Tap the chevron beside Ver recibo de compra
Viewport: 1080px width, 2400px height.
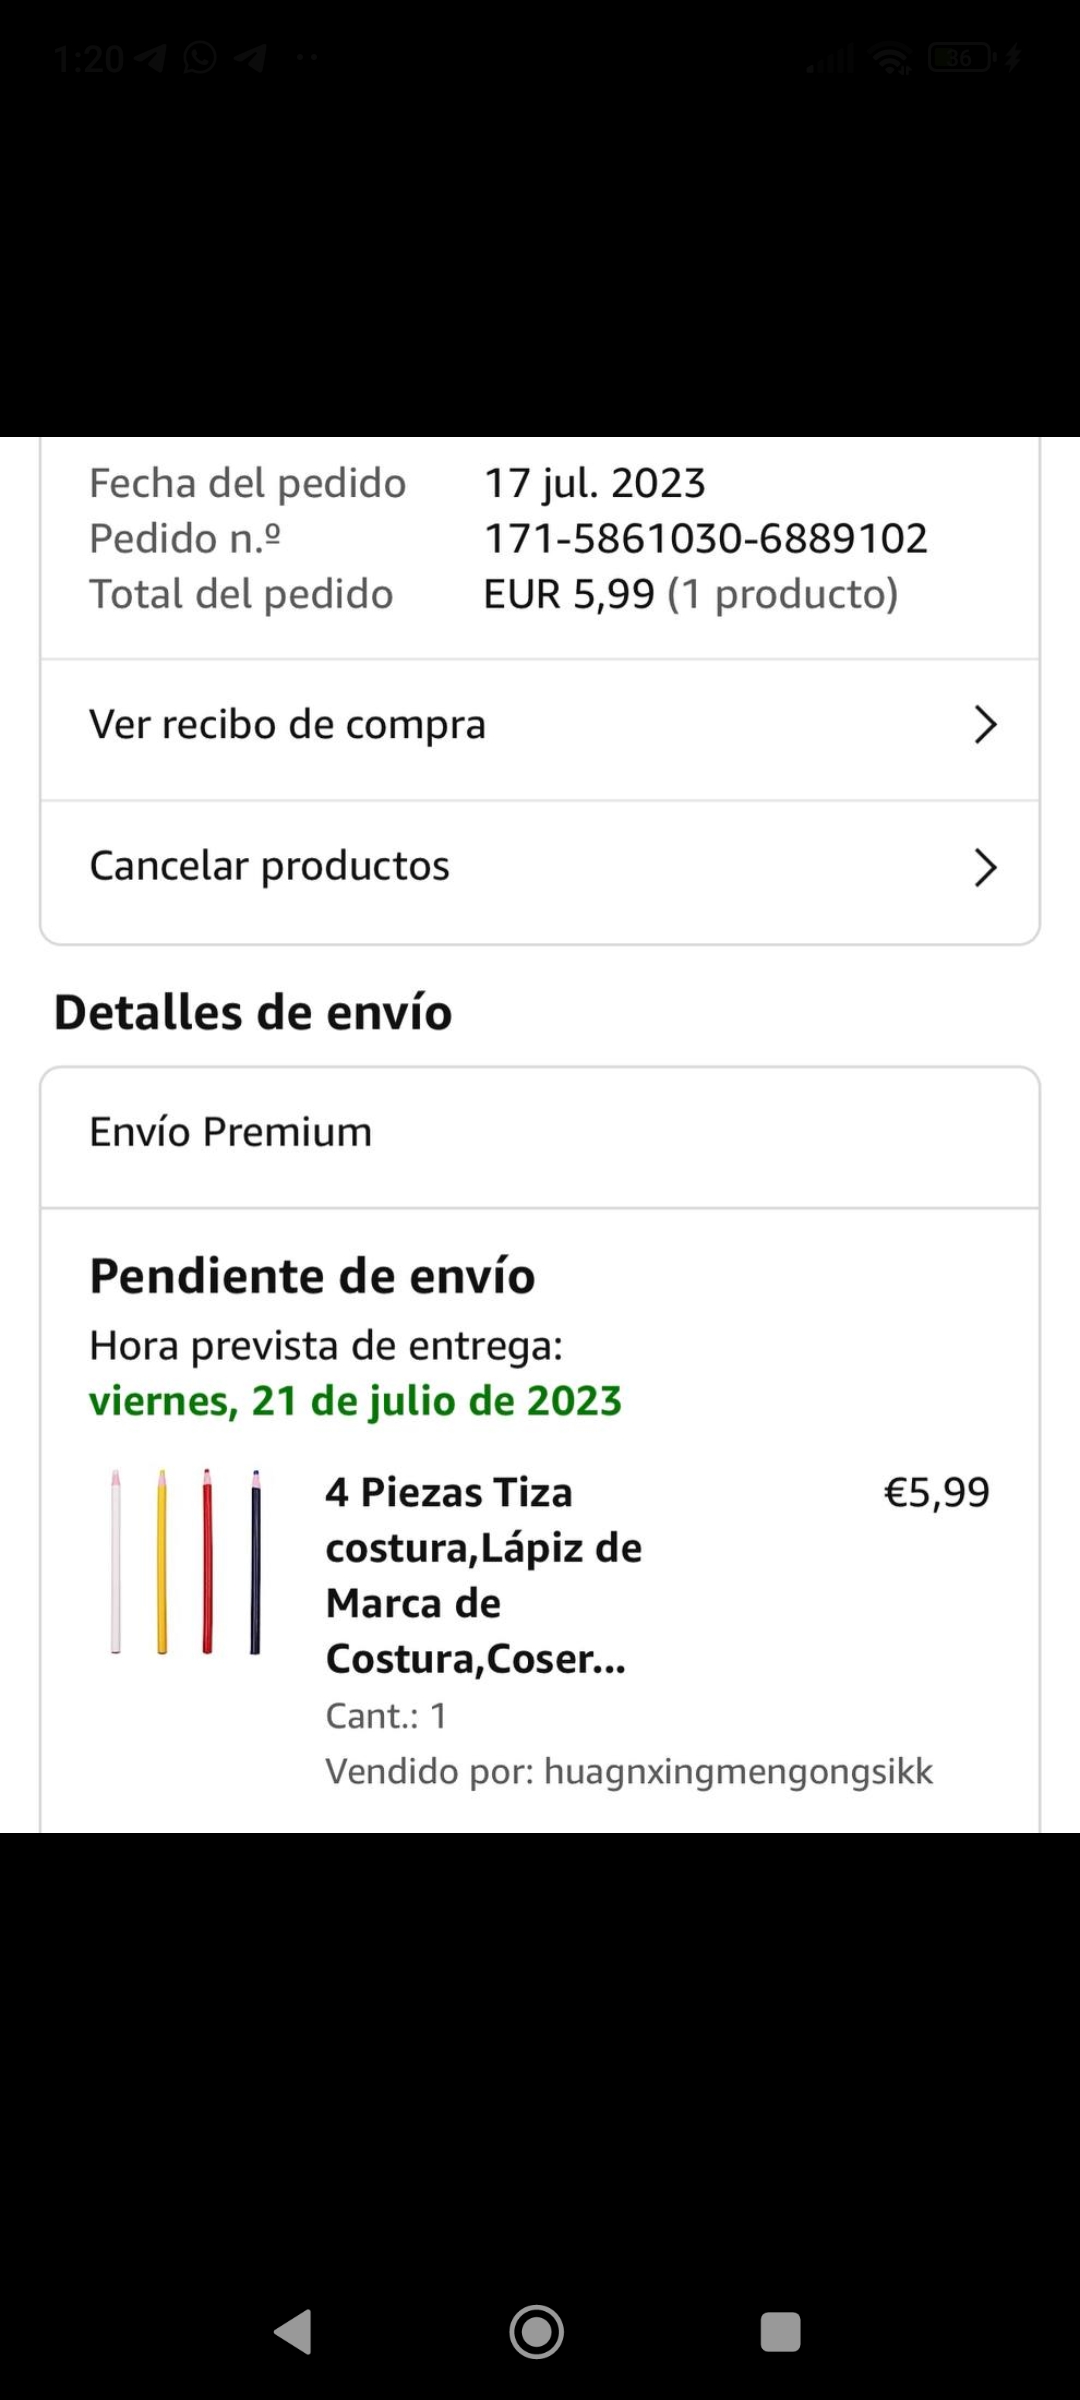tap(985, 725)
